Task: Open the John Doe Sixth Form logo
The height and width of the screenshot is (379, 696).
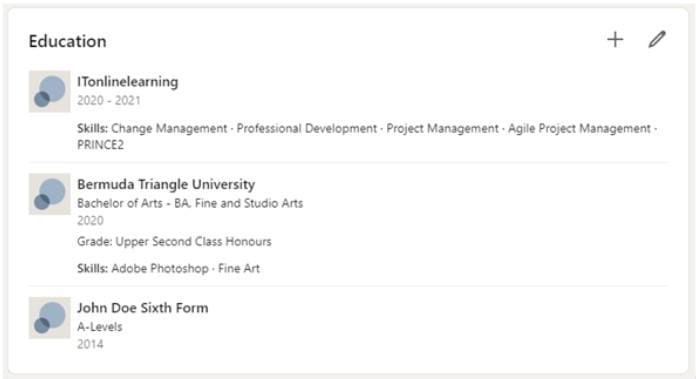Action: pos(49,318)
